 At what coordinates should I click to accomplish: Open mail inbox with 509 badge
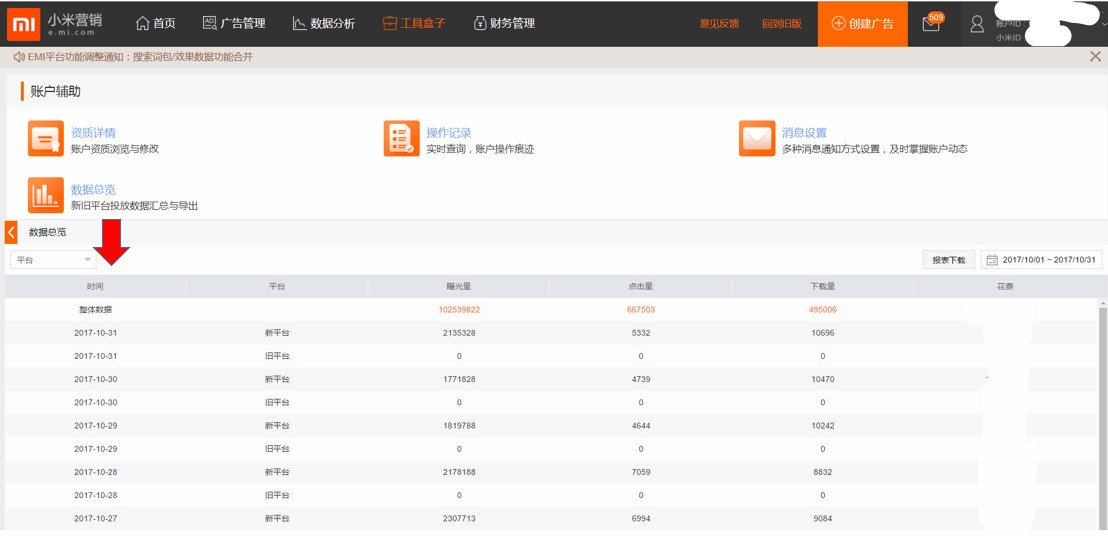pos(931,24)
